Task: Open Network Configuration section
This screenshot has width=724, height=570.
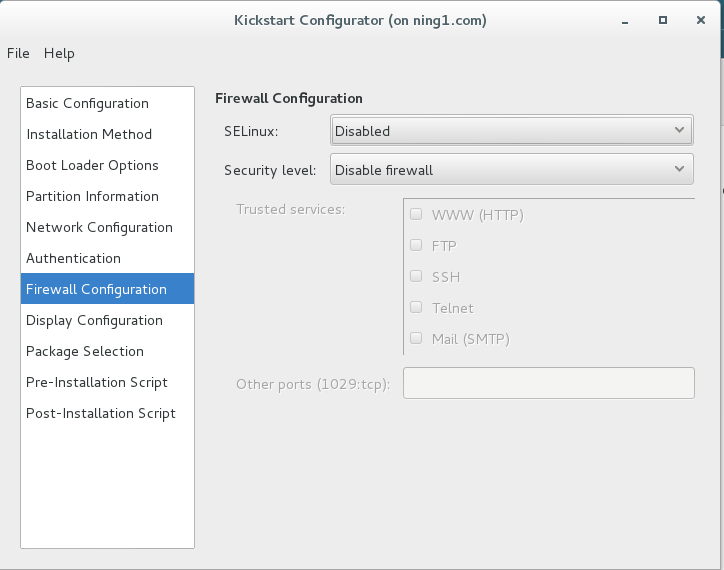Action: [x=99, y=227]
